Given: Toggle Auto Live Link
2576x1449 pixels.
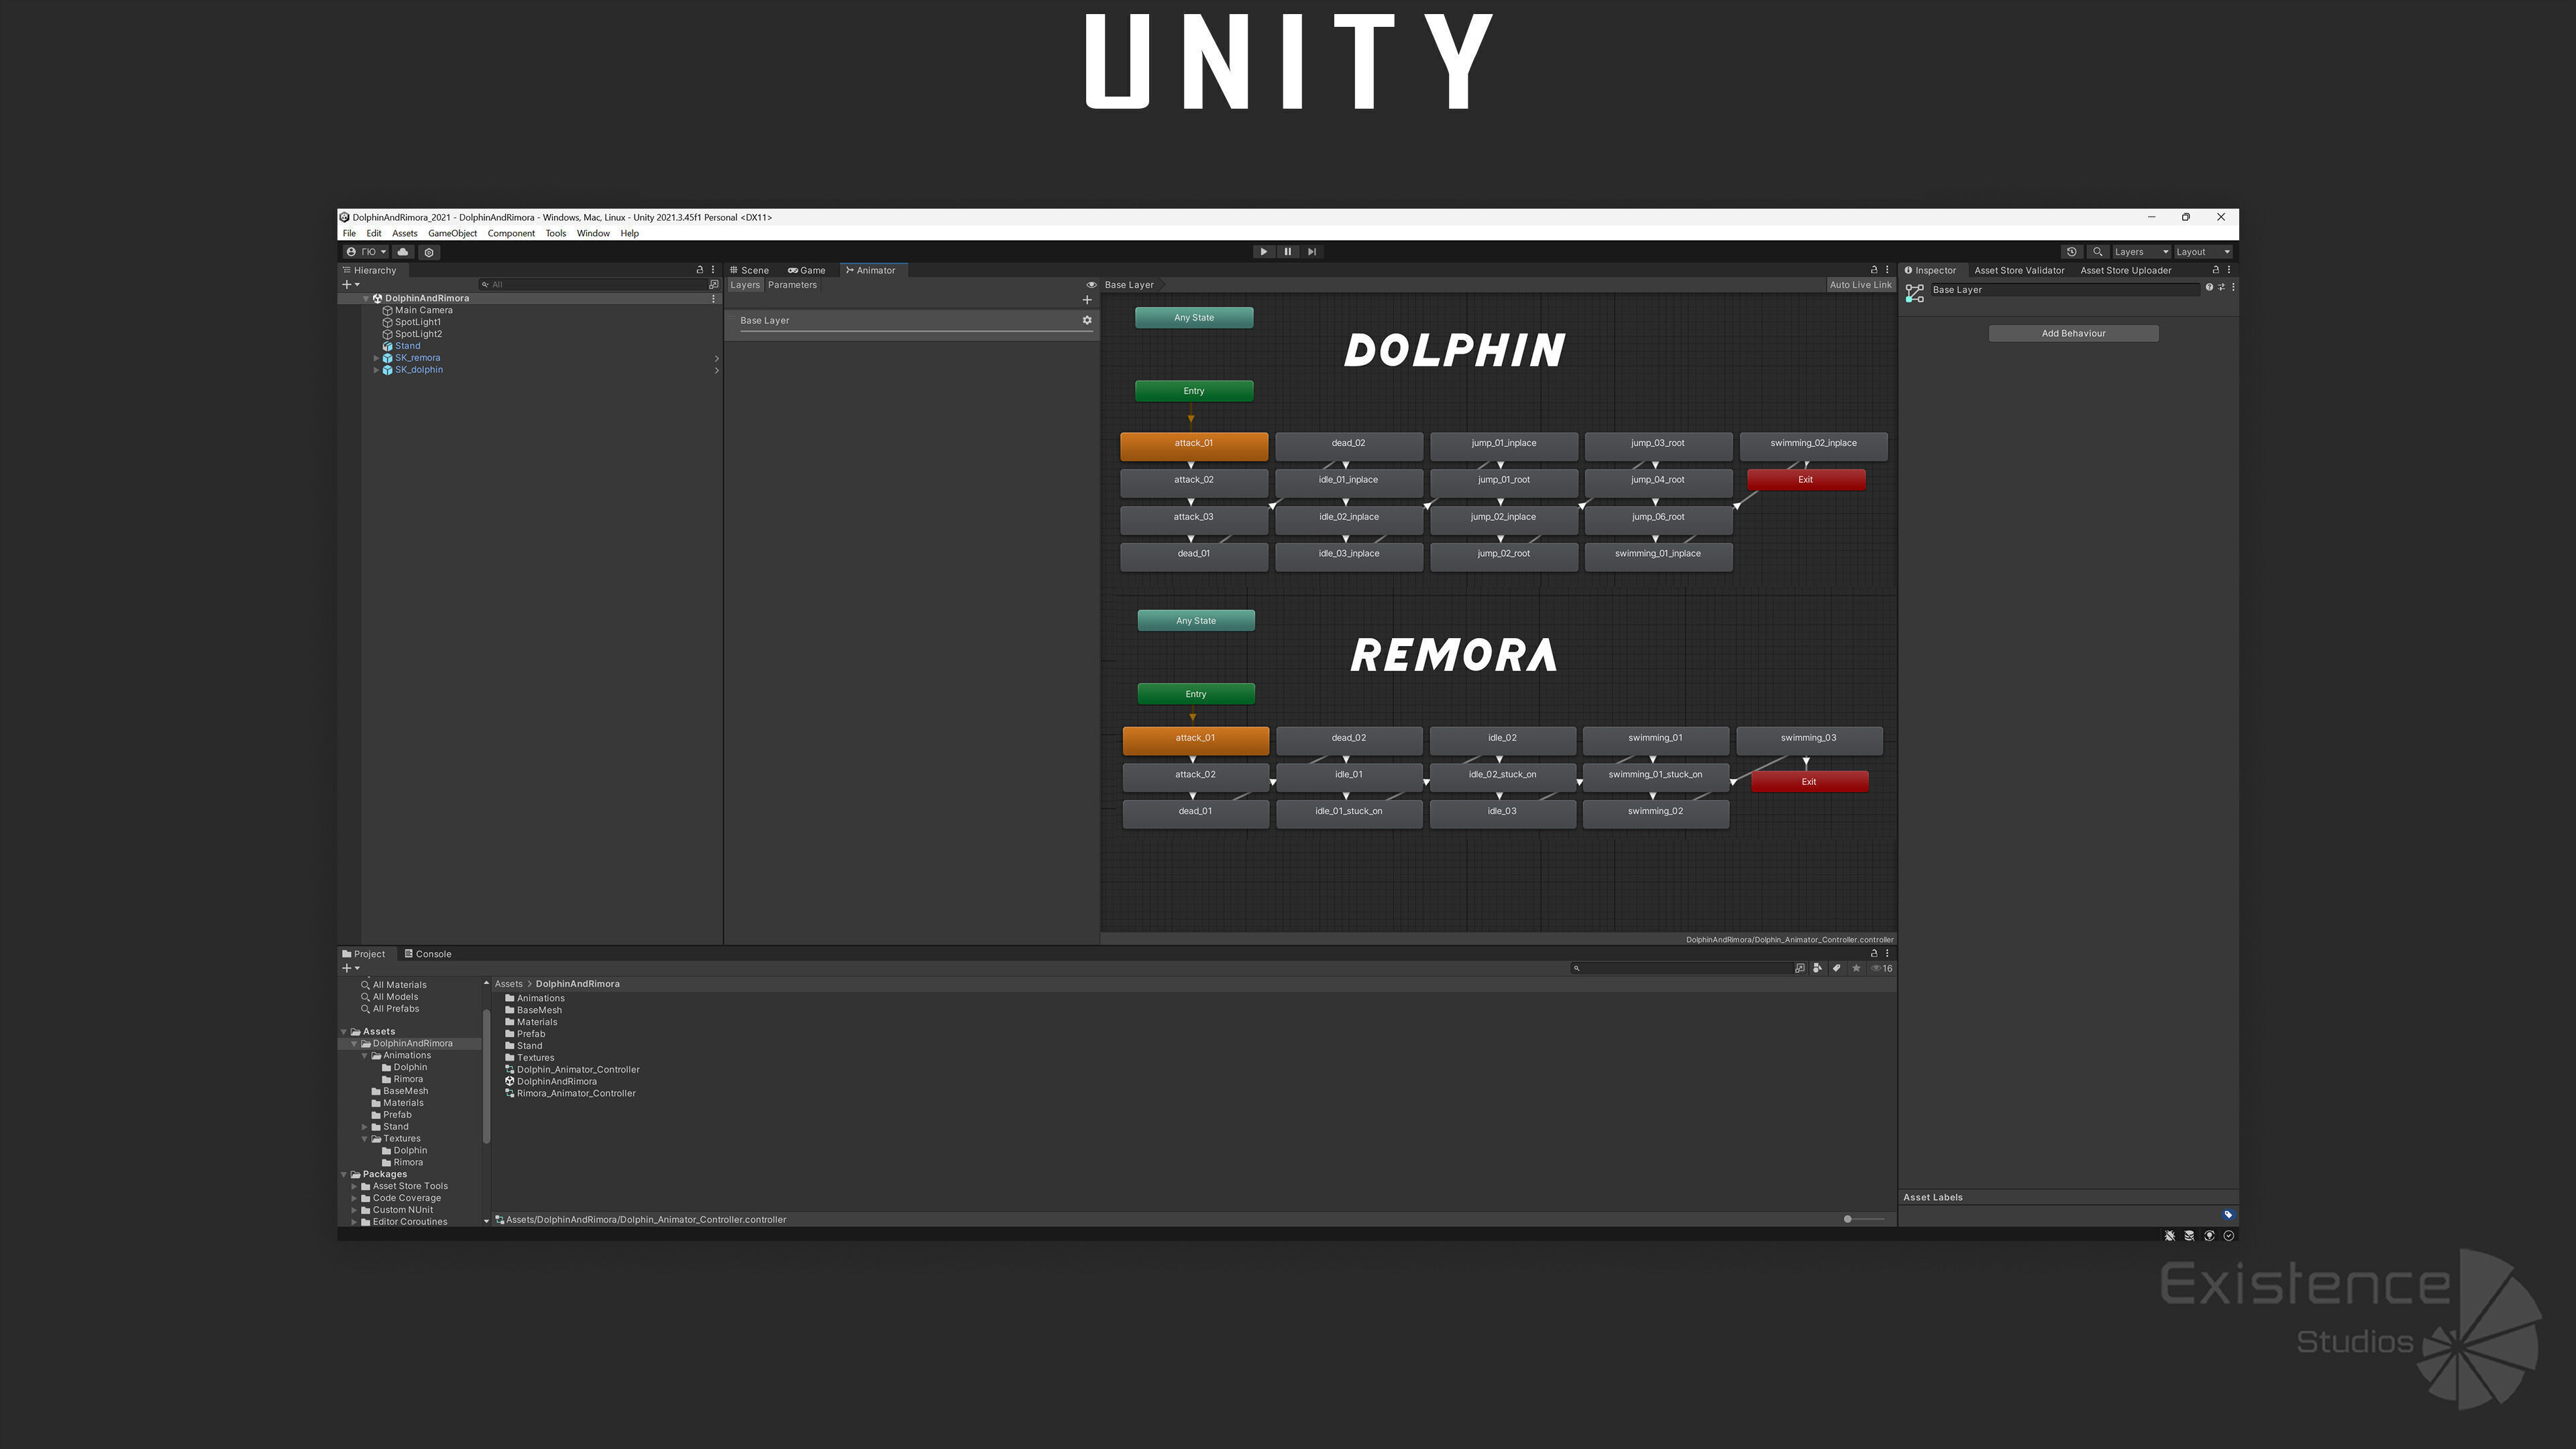Looking at the screenshot, I should [1860, 285].
